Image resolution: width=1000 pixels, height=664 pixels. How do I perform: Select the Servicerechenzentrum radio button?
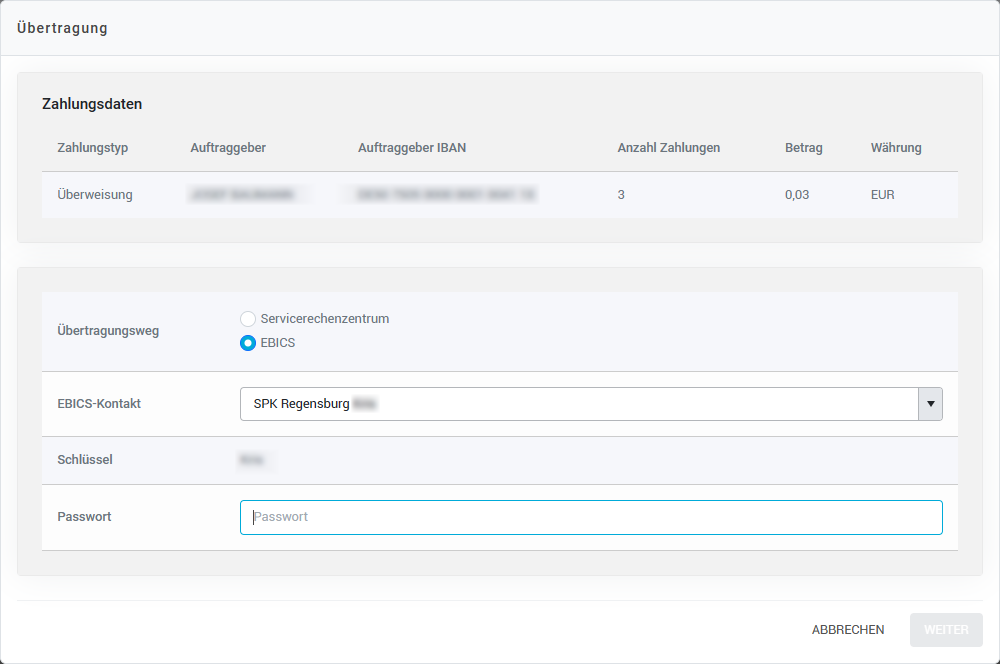[x=248, y=319]
